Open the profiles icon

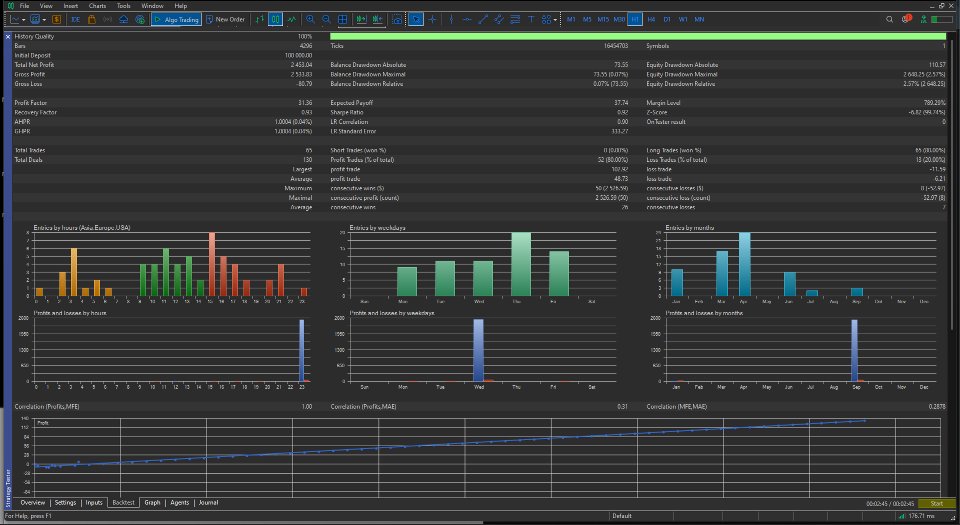pyautogui.click(x=36, y=20)
